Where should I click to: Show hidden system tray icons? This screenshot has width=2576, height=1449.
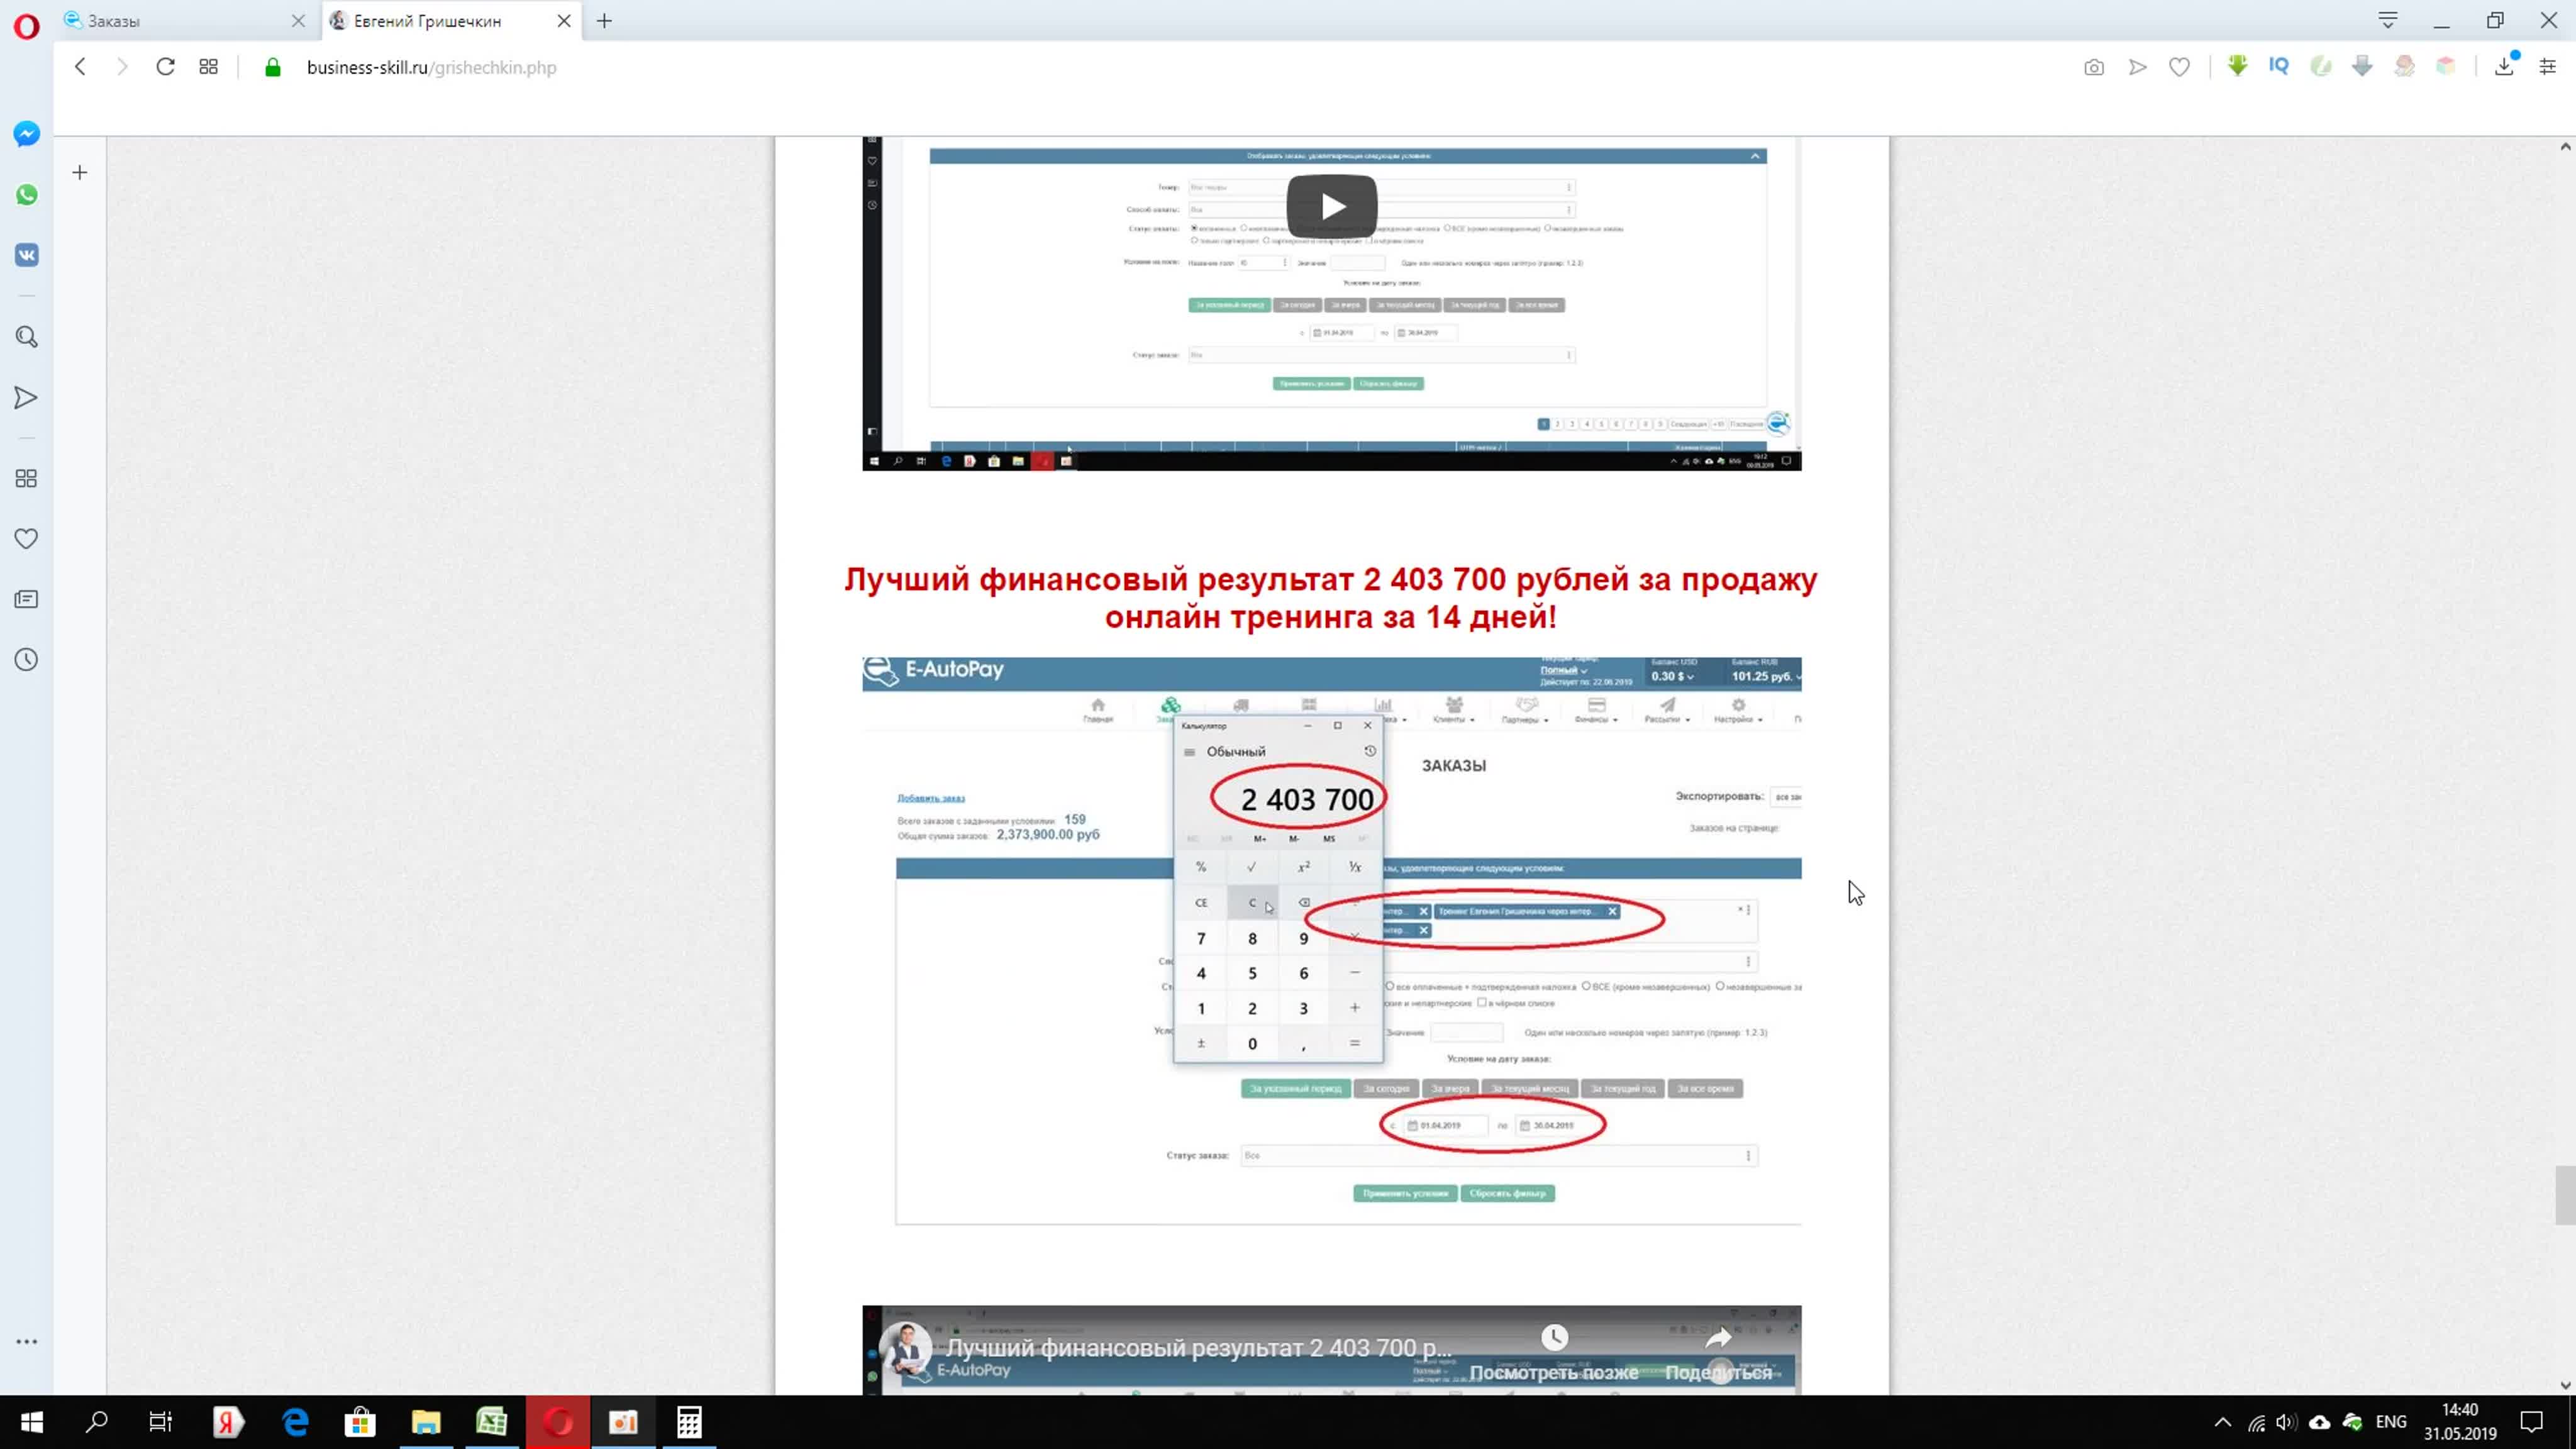click(x=2222, y=1422)
